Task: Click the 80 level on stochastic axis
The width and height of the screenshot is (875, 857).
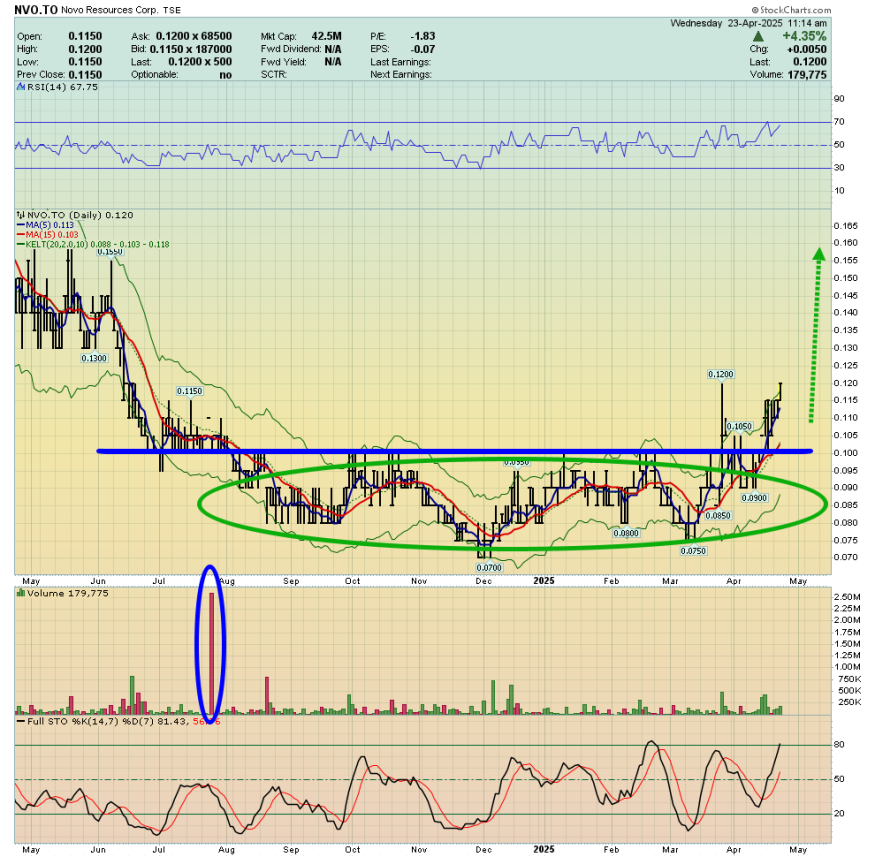Action: [839, 744]
